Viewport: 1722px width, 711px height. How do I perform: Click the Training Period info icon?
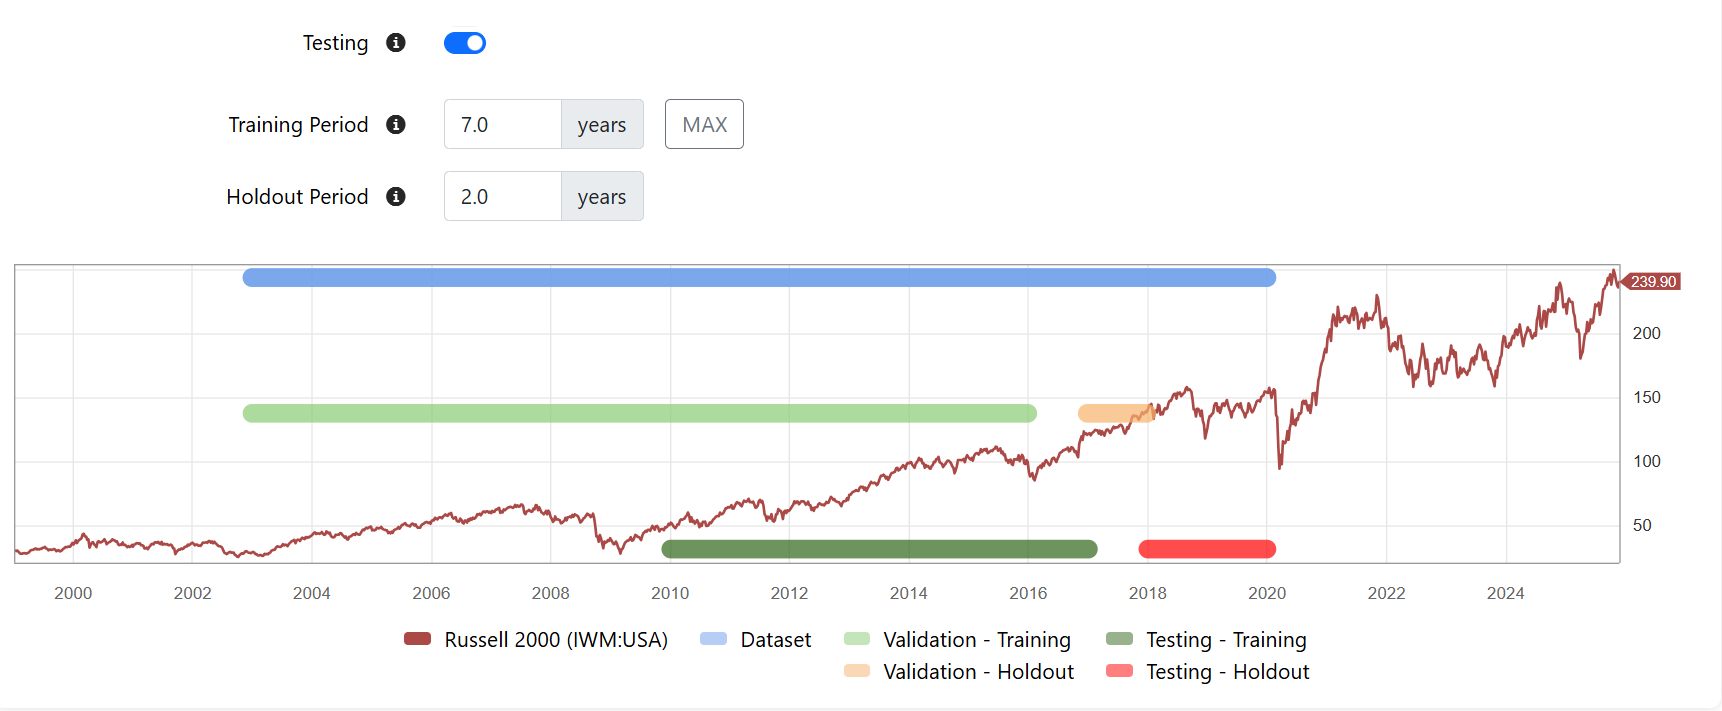tap(396, 125)
